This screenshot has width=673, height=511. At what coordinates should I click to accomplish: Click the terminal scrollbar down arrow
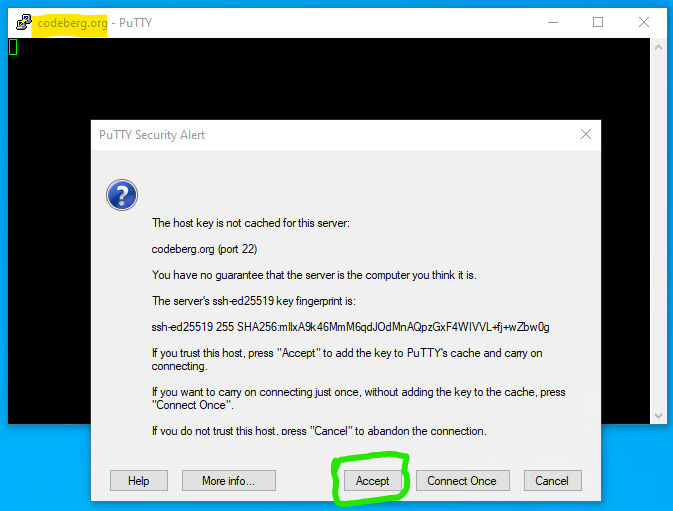tap(658, 415)
